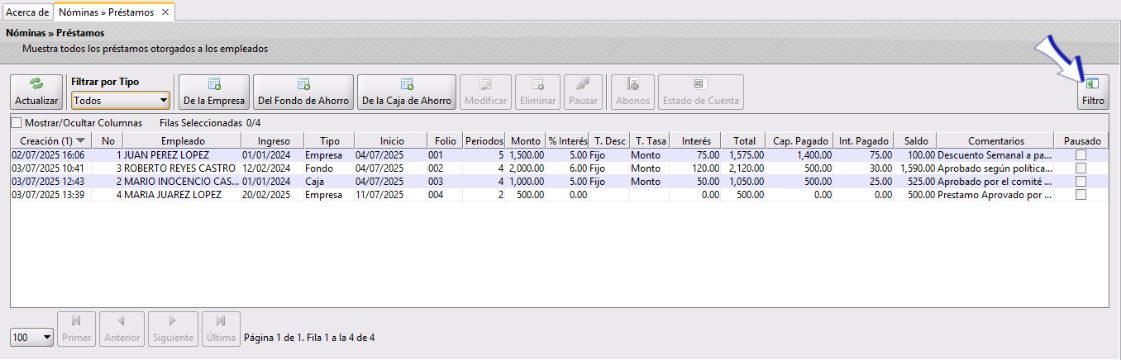Check Pausado for MARIA JUAREZ LOPEZ
Viewport: 1121px width, 360px height.
coord(1081,194)
